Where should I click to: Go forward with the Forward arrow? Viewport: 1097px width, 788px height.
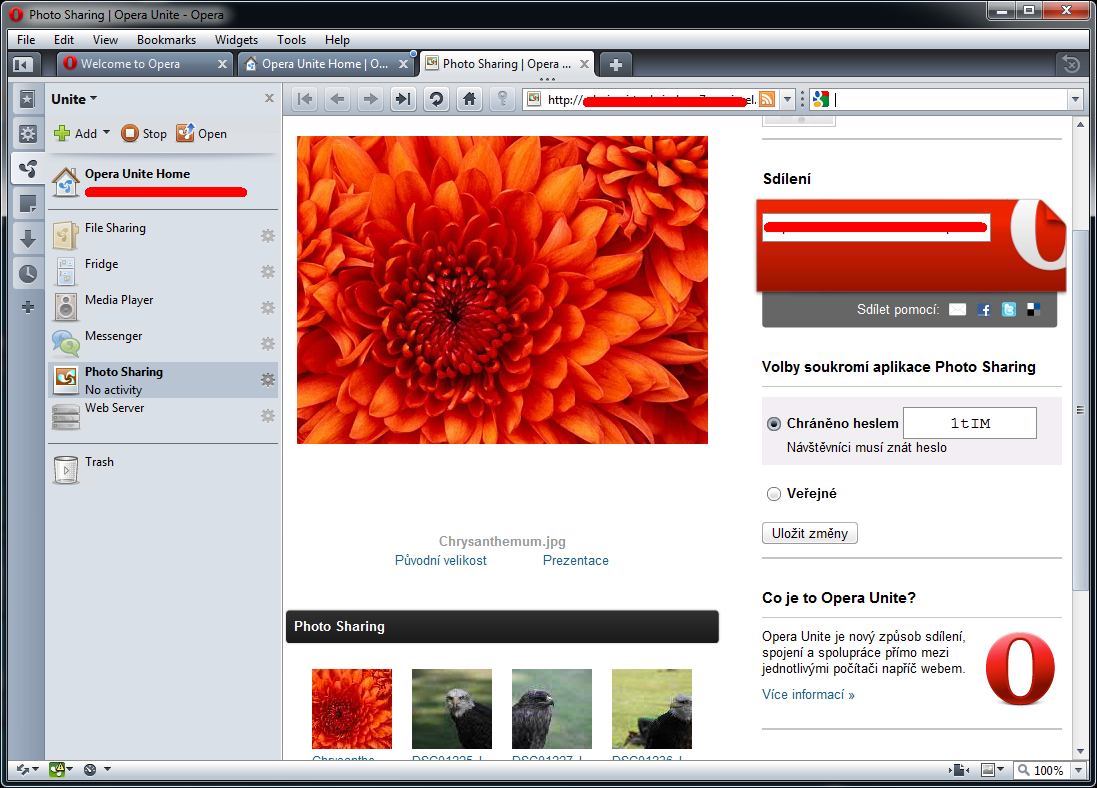[x=370, y=99]
